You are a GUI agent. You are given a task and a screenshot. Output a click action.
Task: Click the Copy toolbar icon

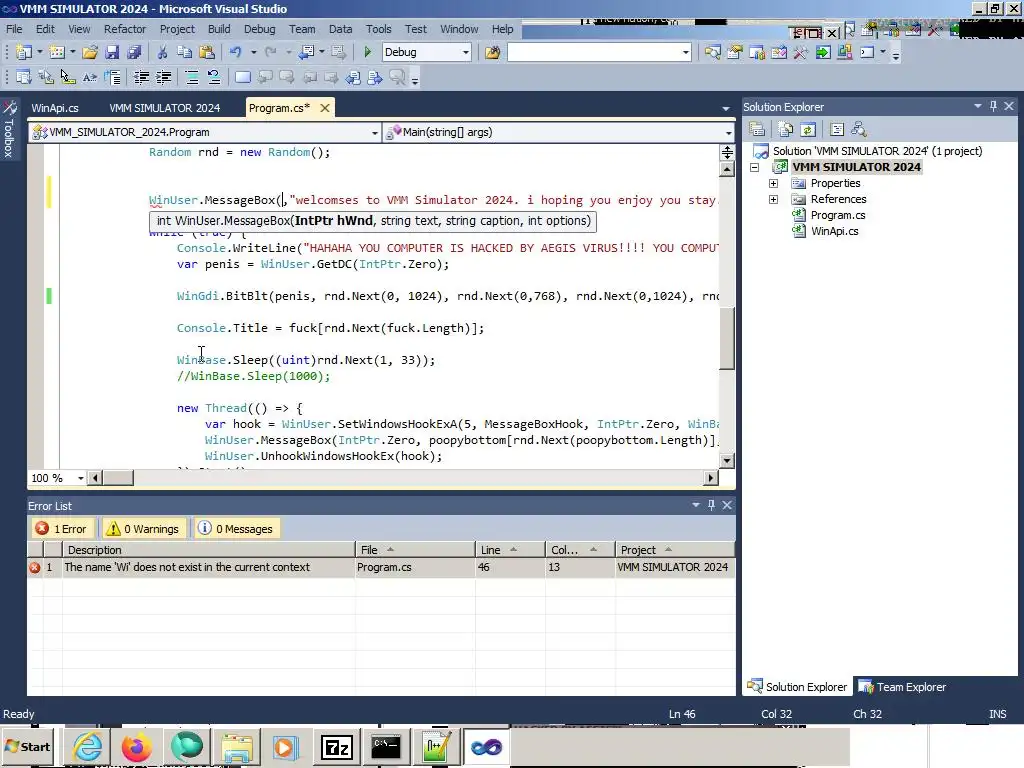184,52
